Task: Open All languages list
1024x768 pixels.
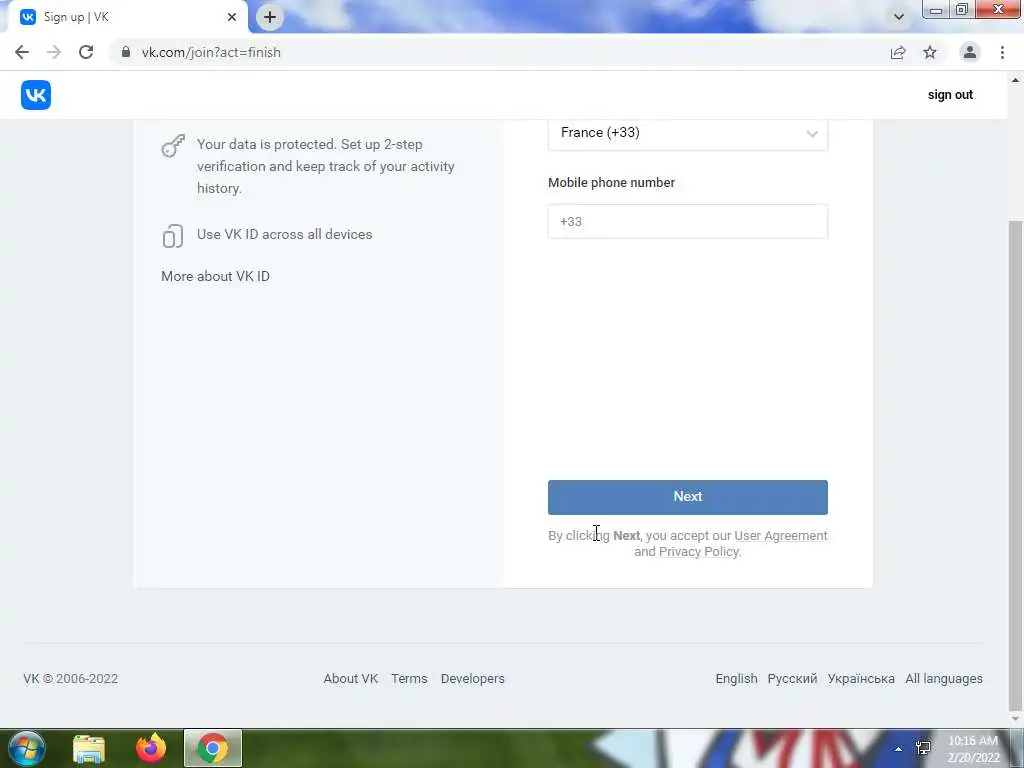Action: pyautogui.click(x=944, y=679)
